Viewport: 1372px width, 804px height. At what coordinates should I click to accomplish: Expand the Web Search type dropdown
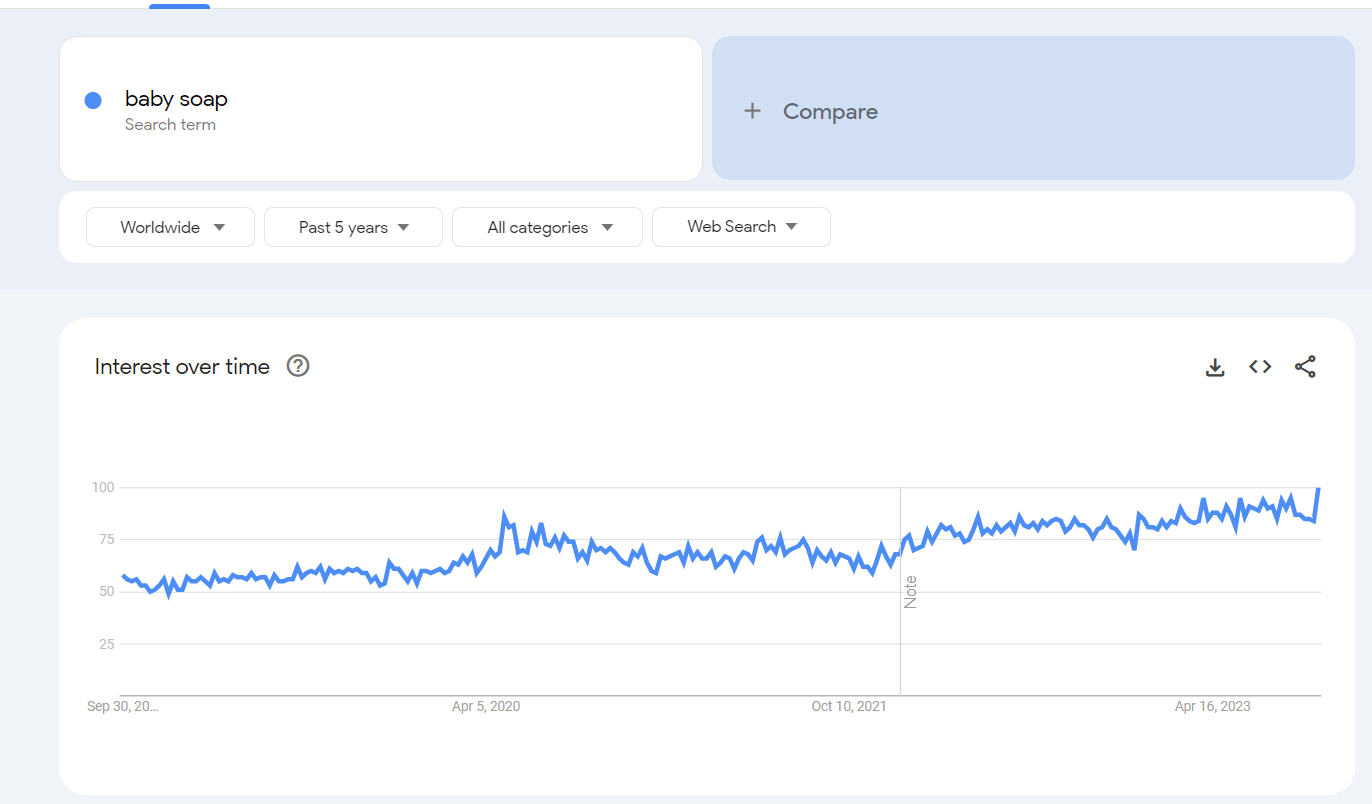click(x=741, y=227)
